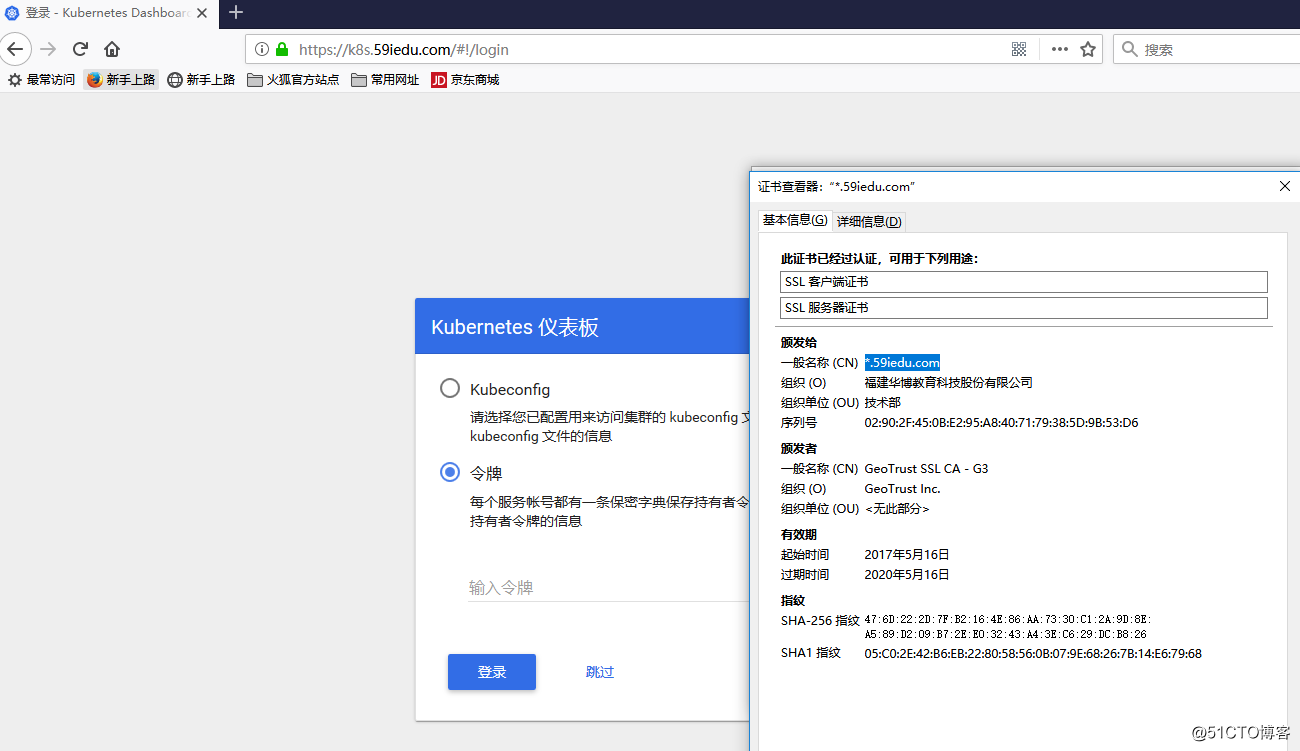
Task: Select the 令牌 token radio option
Action: point(450,472)
